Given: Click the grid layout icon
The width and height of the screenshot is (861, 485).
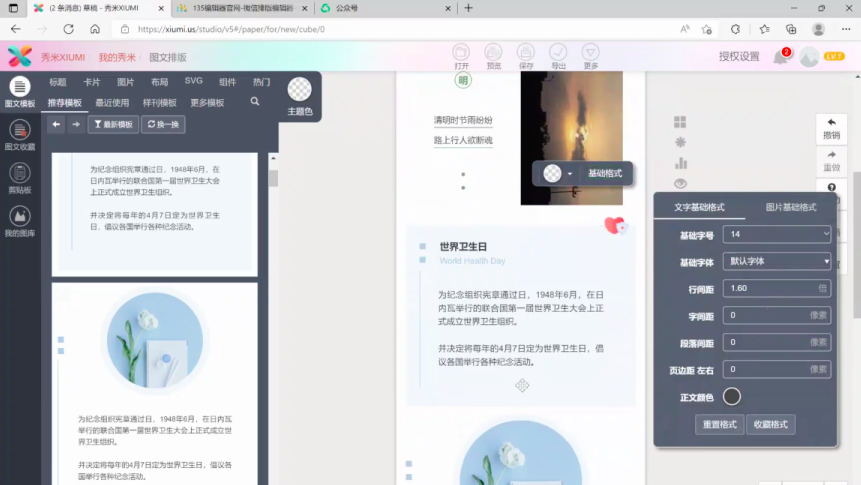Looking at the screenshot, I should [x=680, y=122].
